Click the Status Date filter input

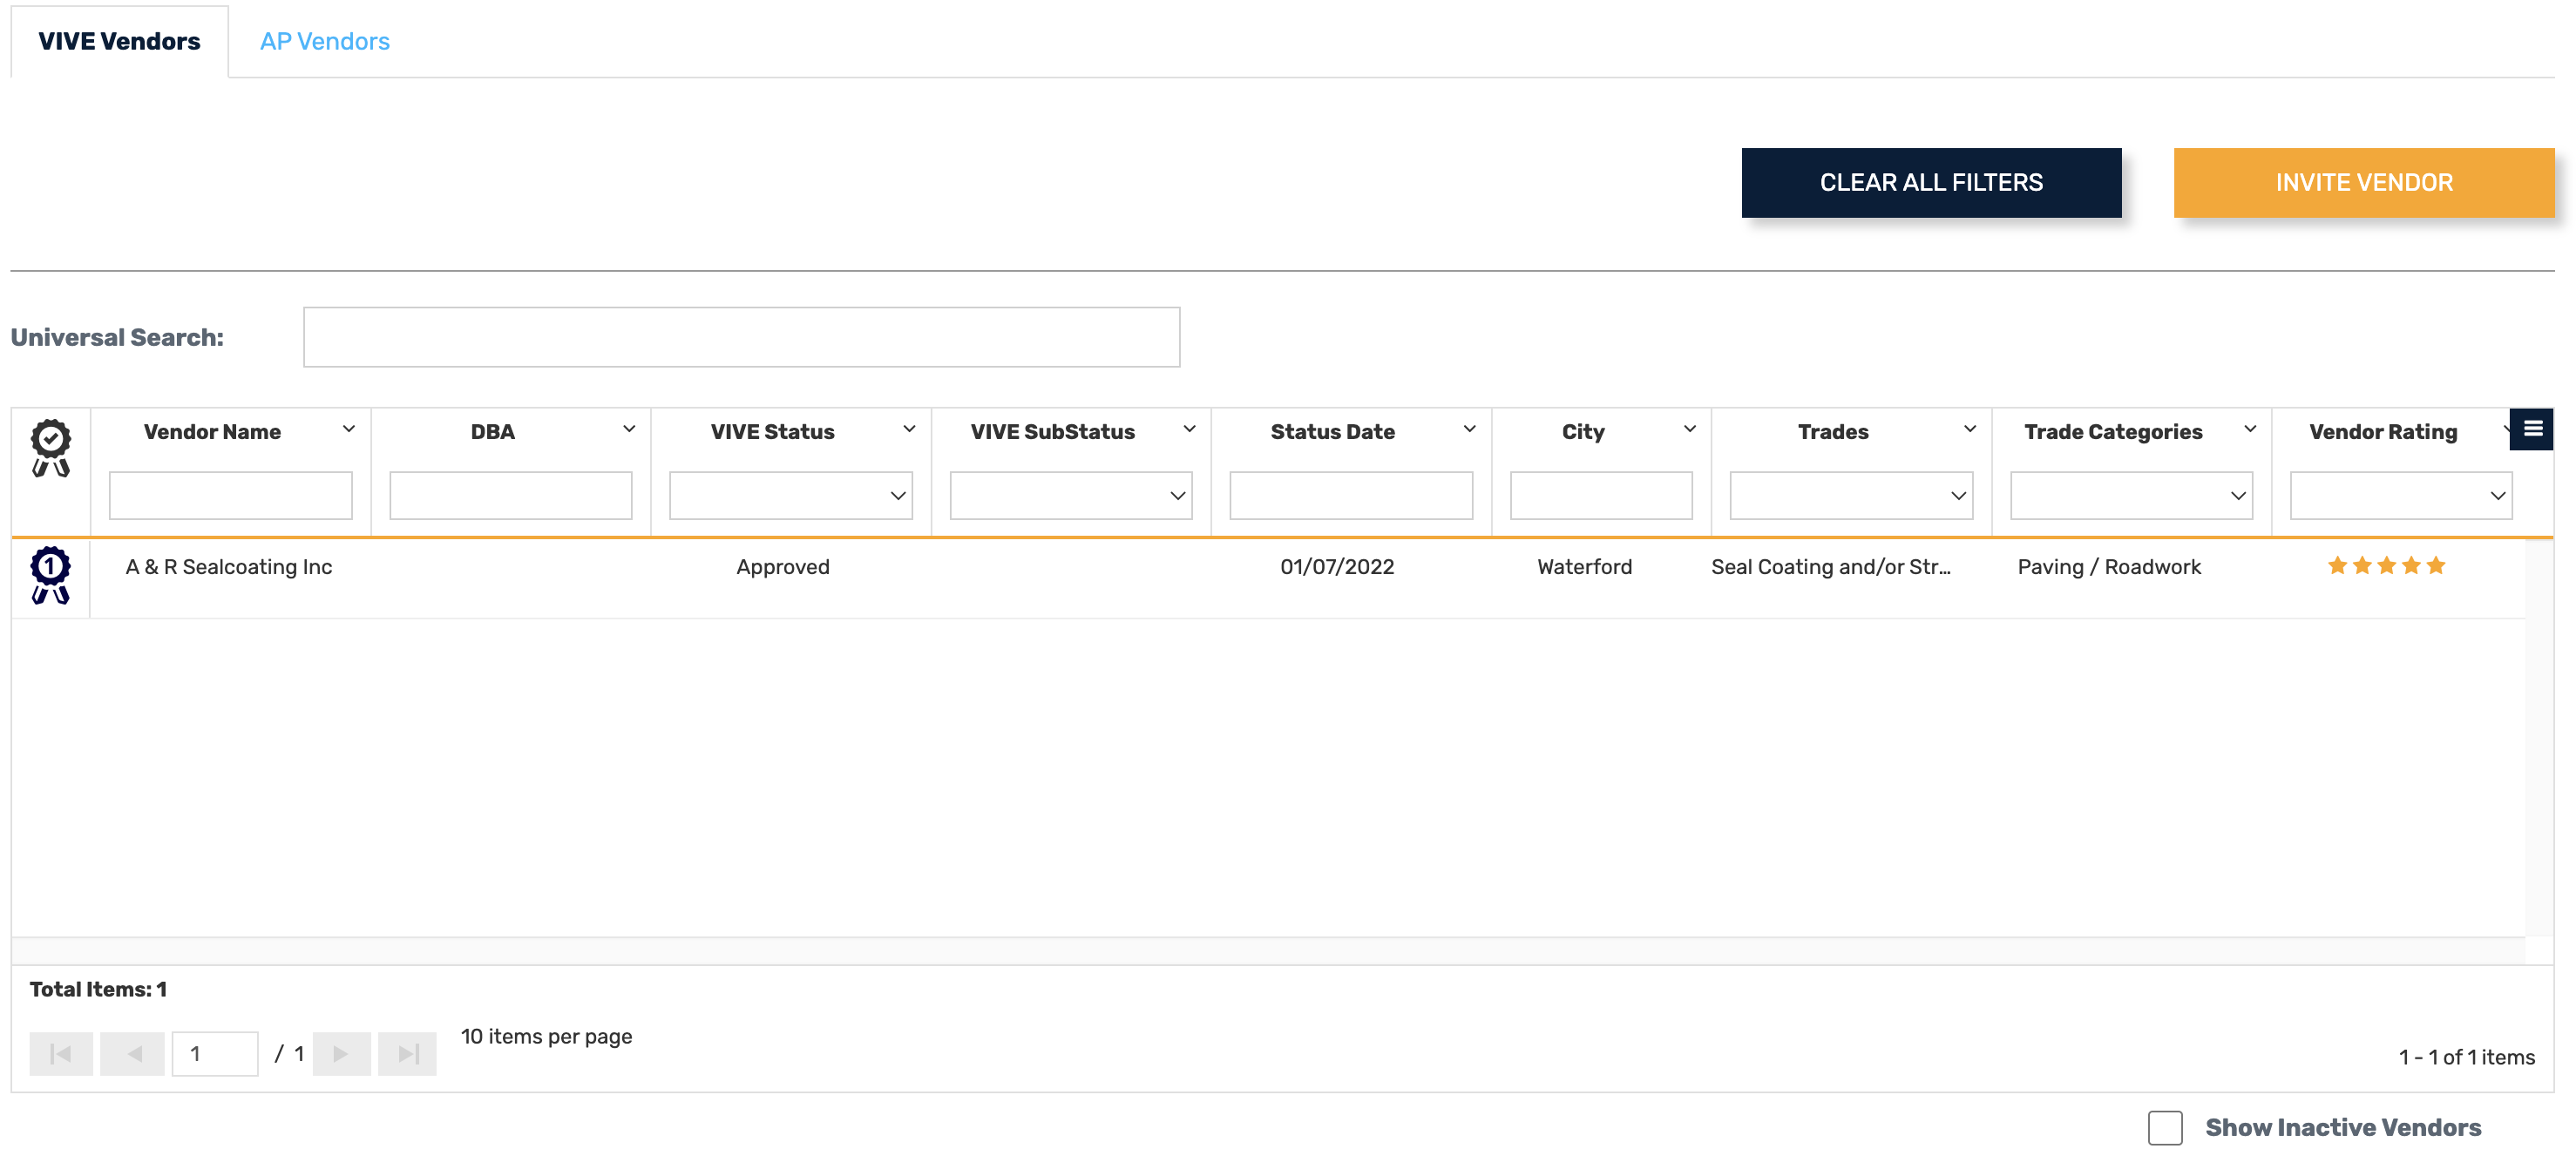pyautogui.click(x=1351, y=495)
